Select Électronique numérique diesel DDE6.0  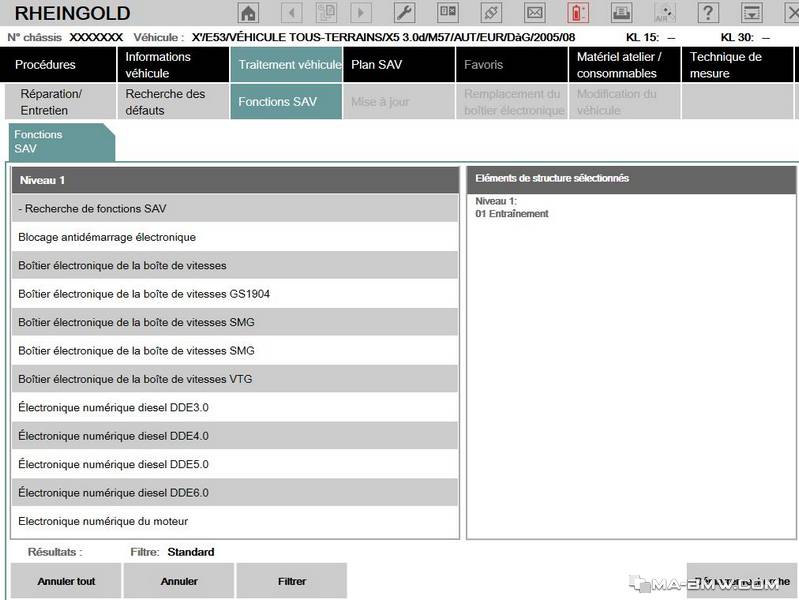pos(235,493)
